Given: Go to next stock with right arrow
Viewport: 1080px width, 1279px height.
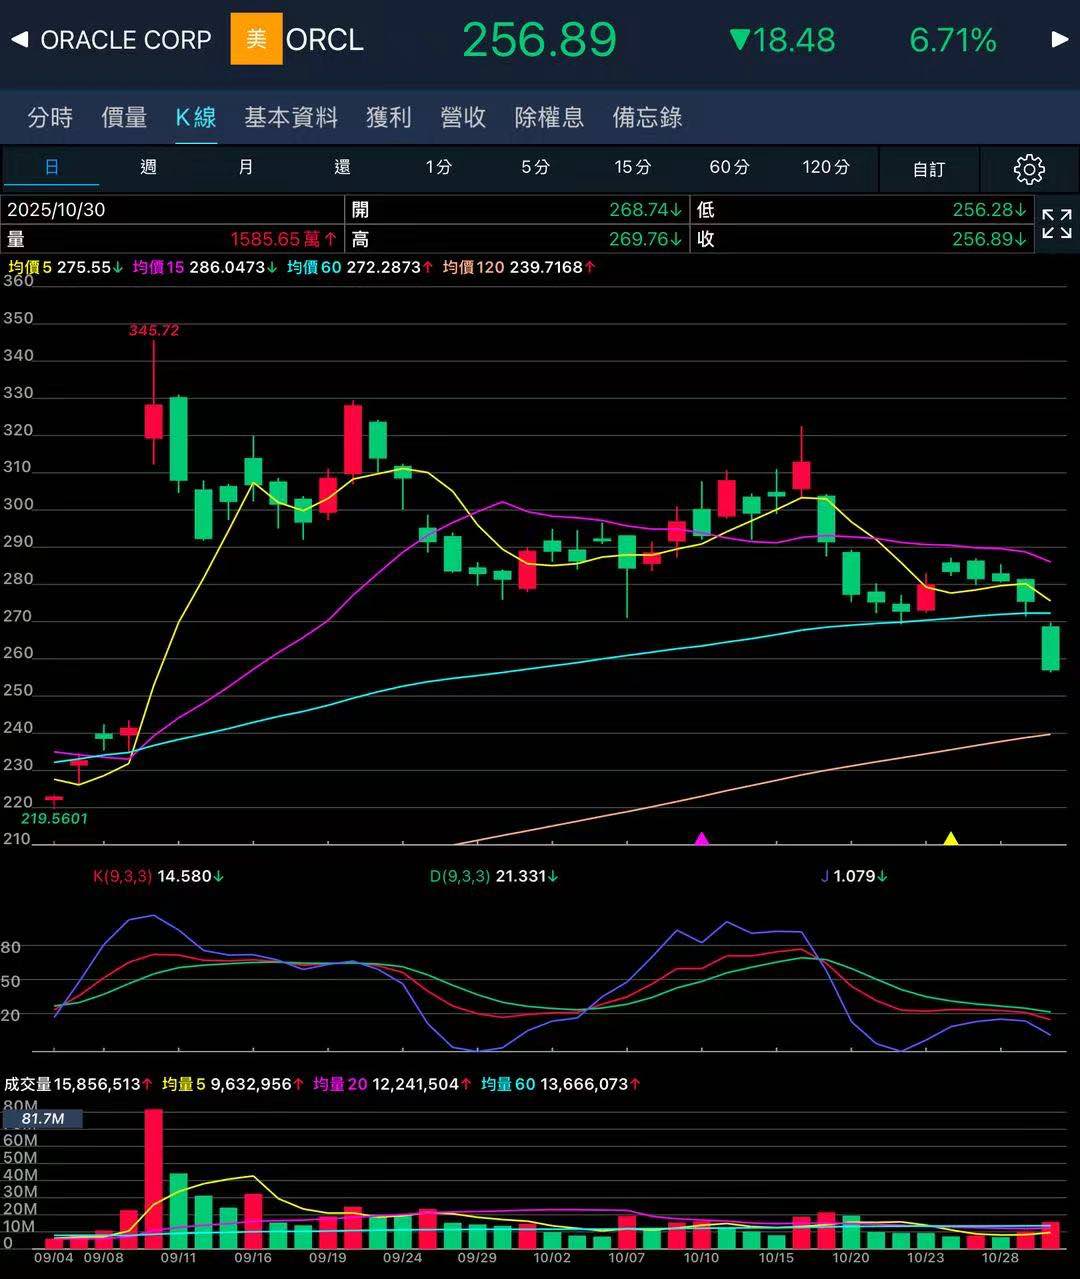Looking at the screenshot, I should [1060, 40].
